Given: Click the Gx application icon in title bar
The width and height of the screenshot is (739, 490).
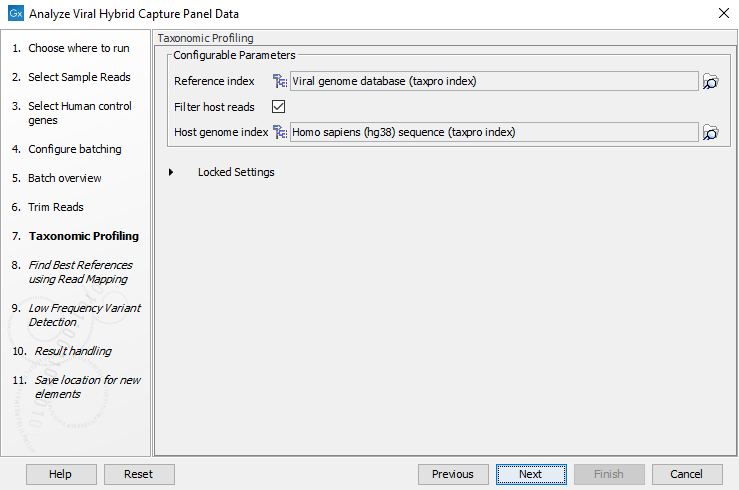Looking at the screenshot, I should point(15,14).
